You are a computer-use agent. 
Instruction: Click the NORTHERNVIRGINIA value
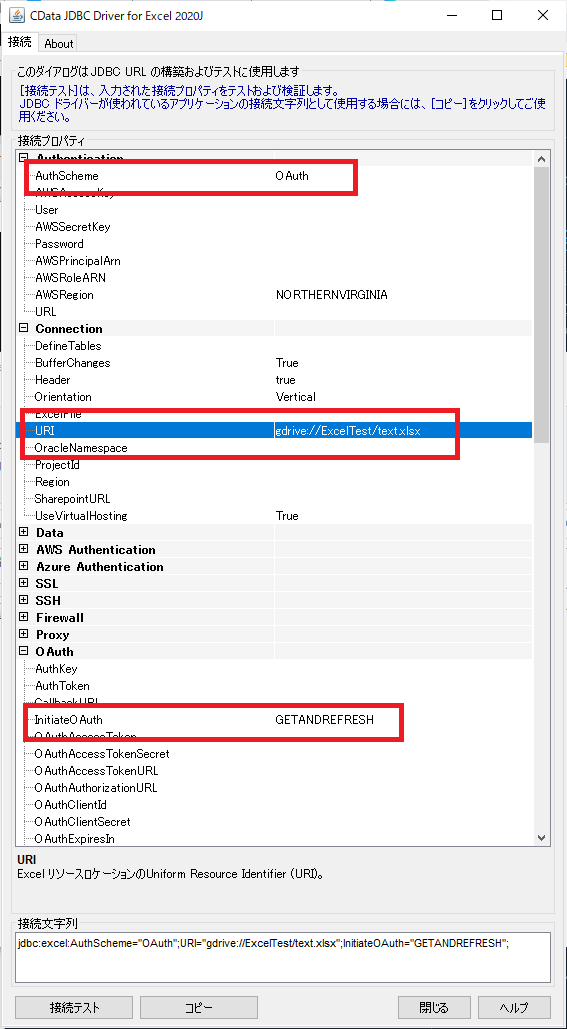(x=331, y=295)
